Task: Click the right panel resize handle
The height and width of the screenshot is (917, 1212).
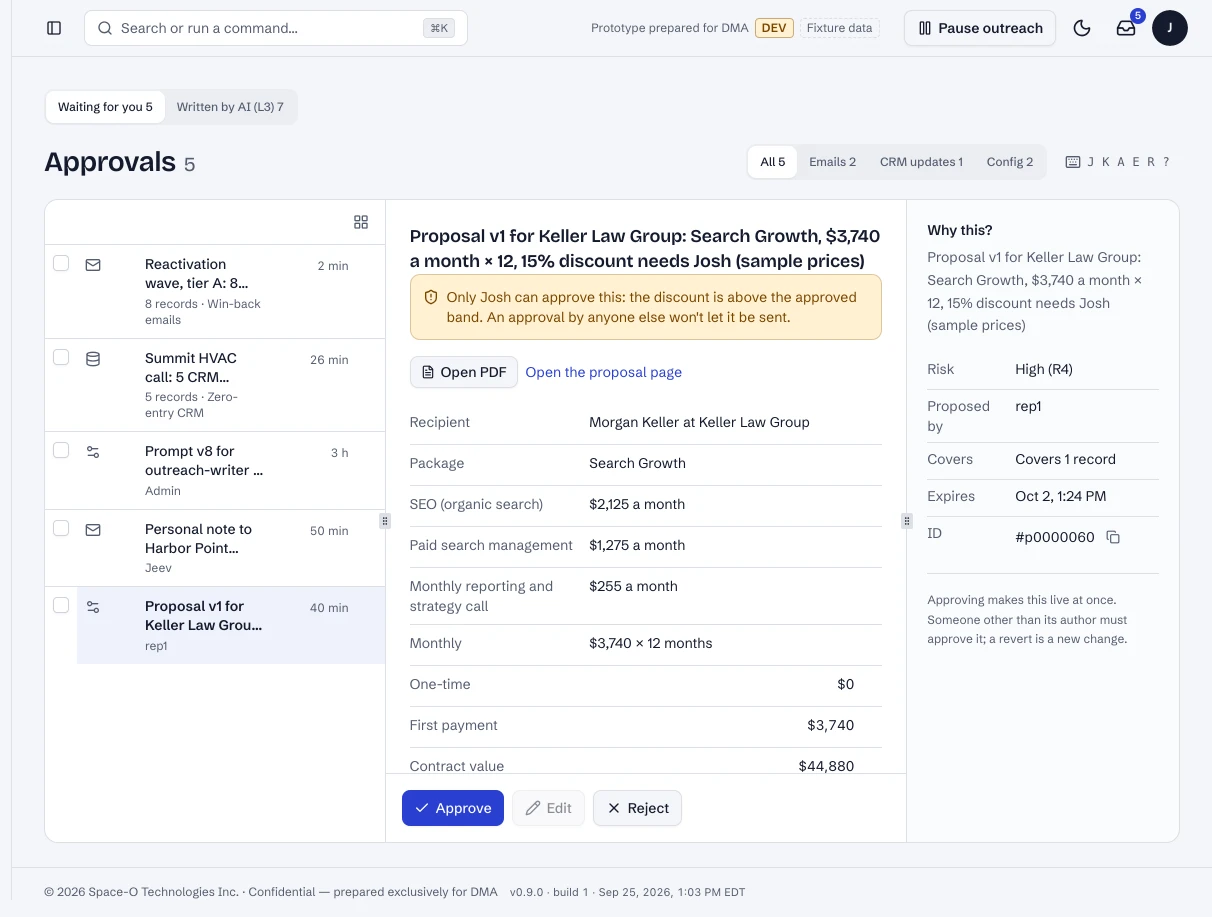Action: (x=907, y=521)
